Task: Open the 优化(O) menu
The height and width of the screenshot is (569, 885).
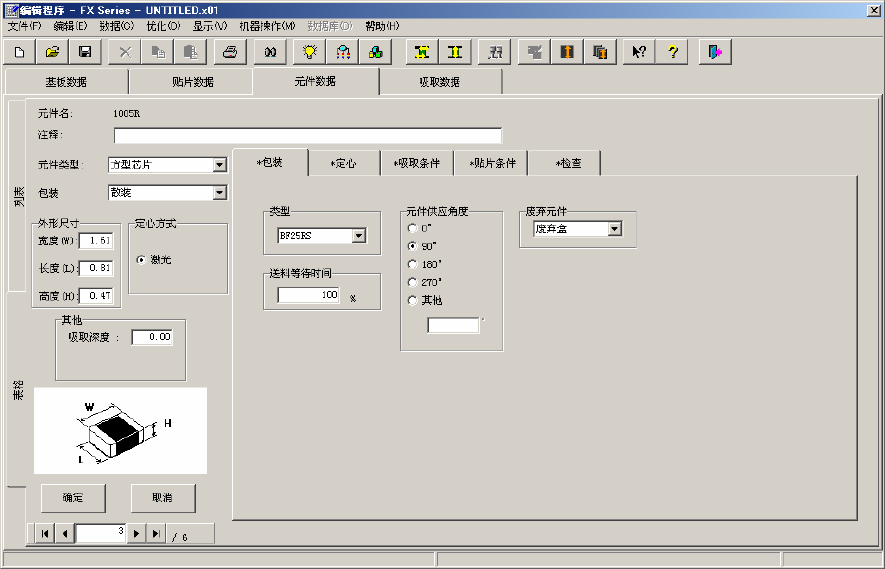Action: [x=163, y=25]
